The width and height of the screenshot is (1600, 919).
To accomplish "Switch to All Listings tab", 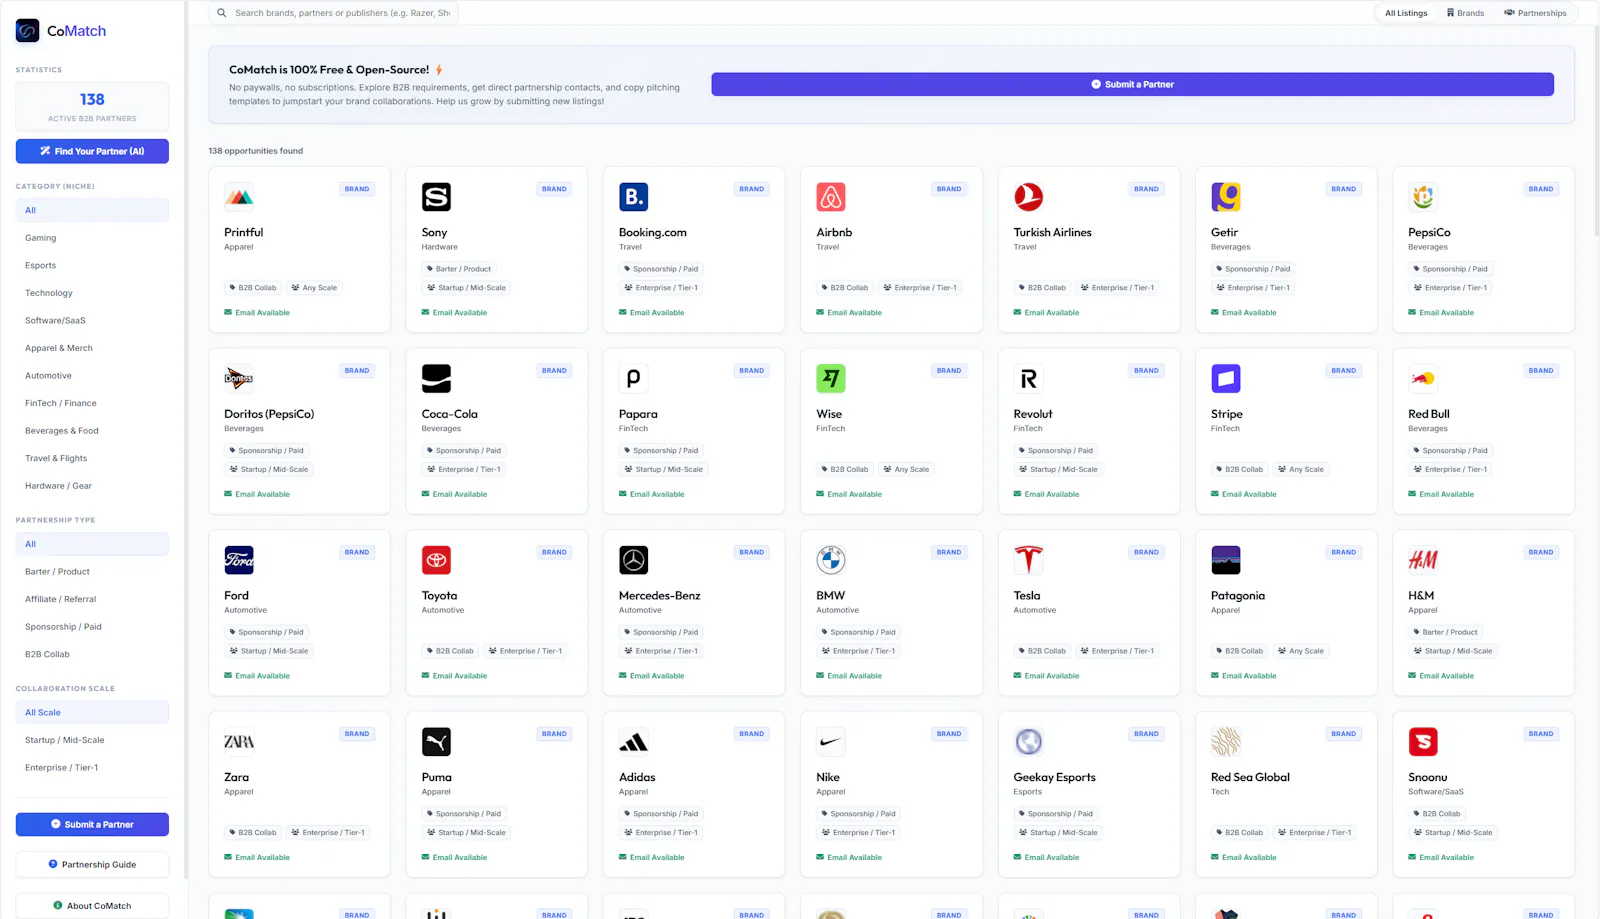I will [1406, 13].
